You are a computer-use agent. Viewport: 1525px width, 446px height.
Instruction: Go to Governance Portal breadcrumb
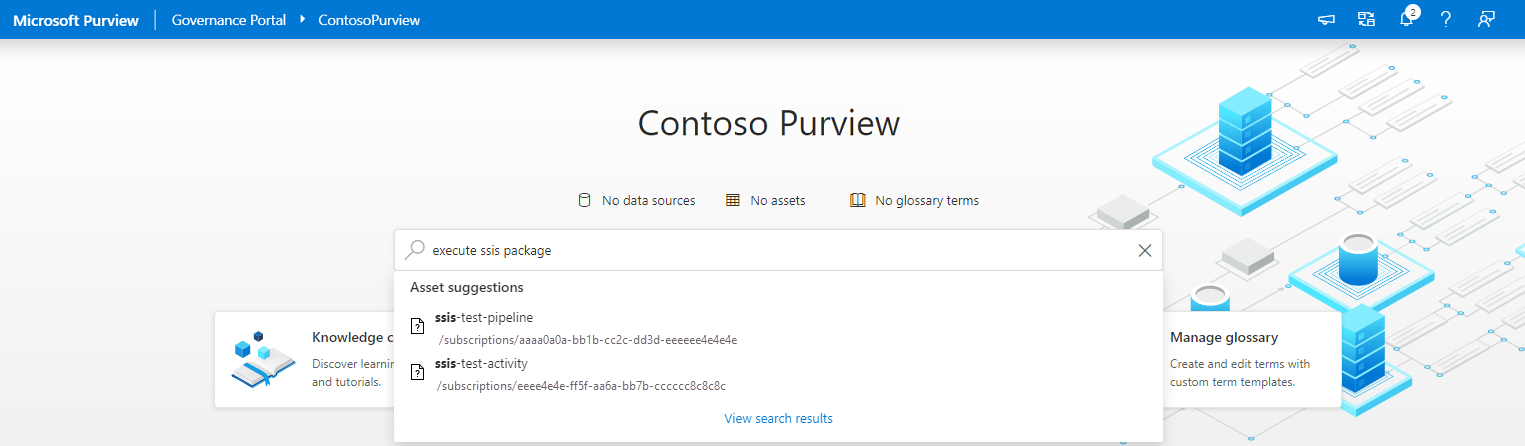pos(229,20)
